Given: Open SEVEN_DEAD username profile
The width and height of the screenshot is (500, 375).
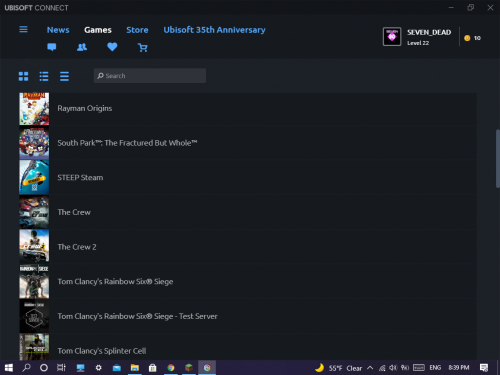Looking at the screenshot, I should pos(429,32).
